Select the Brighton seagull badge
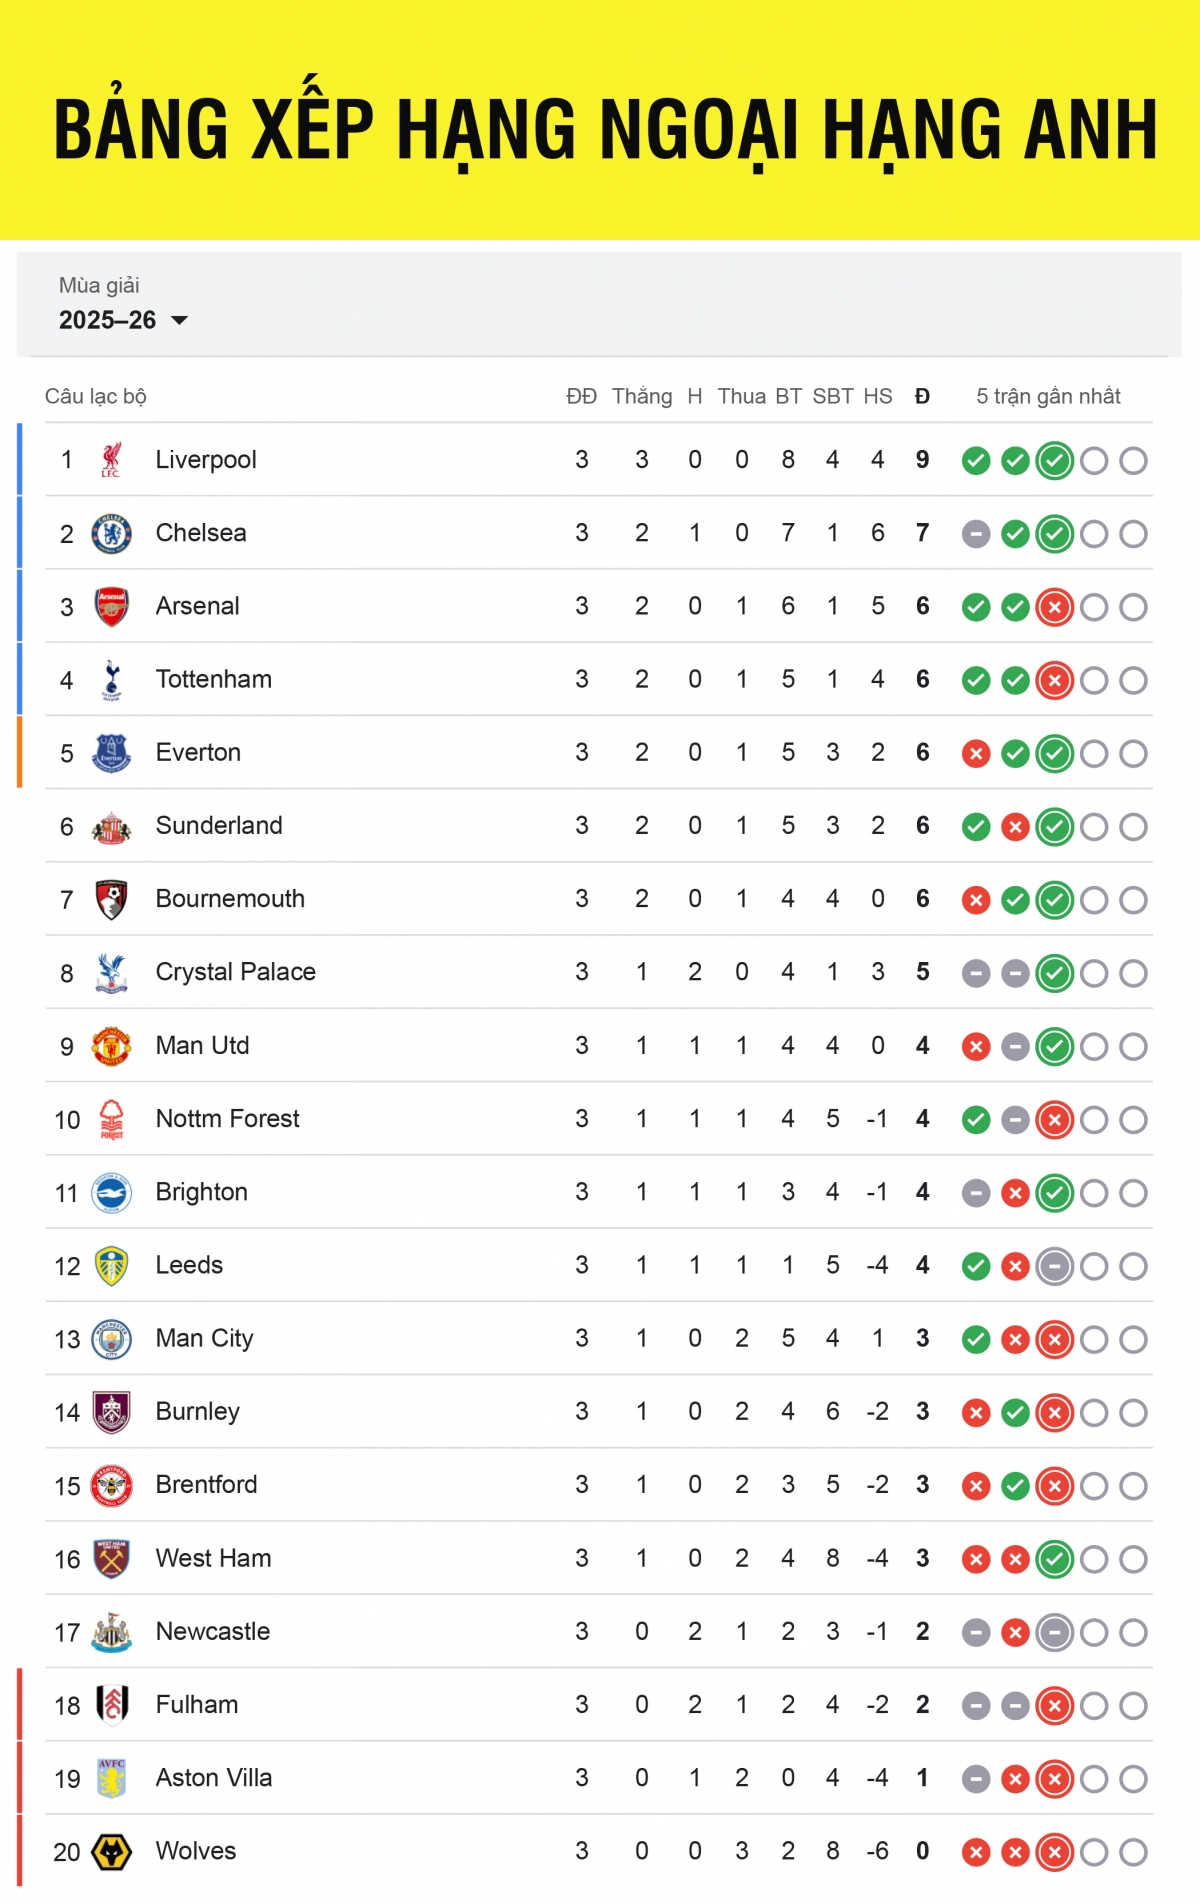This screenshot has height=1904, width=1200. (x=111, y=1193)
